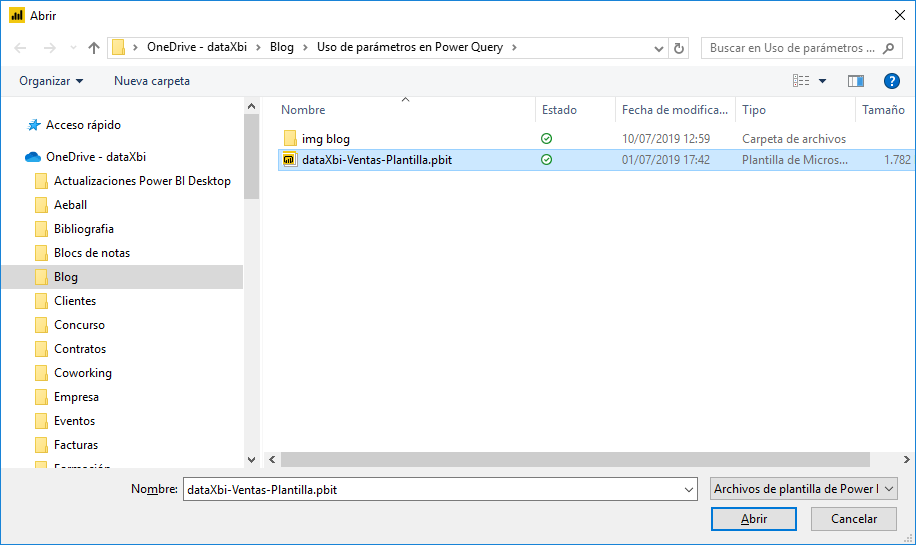Expand address bar history dropdown
The height and width of the screenshot is (545, 916).
658,48
